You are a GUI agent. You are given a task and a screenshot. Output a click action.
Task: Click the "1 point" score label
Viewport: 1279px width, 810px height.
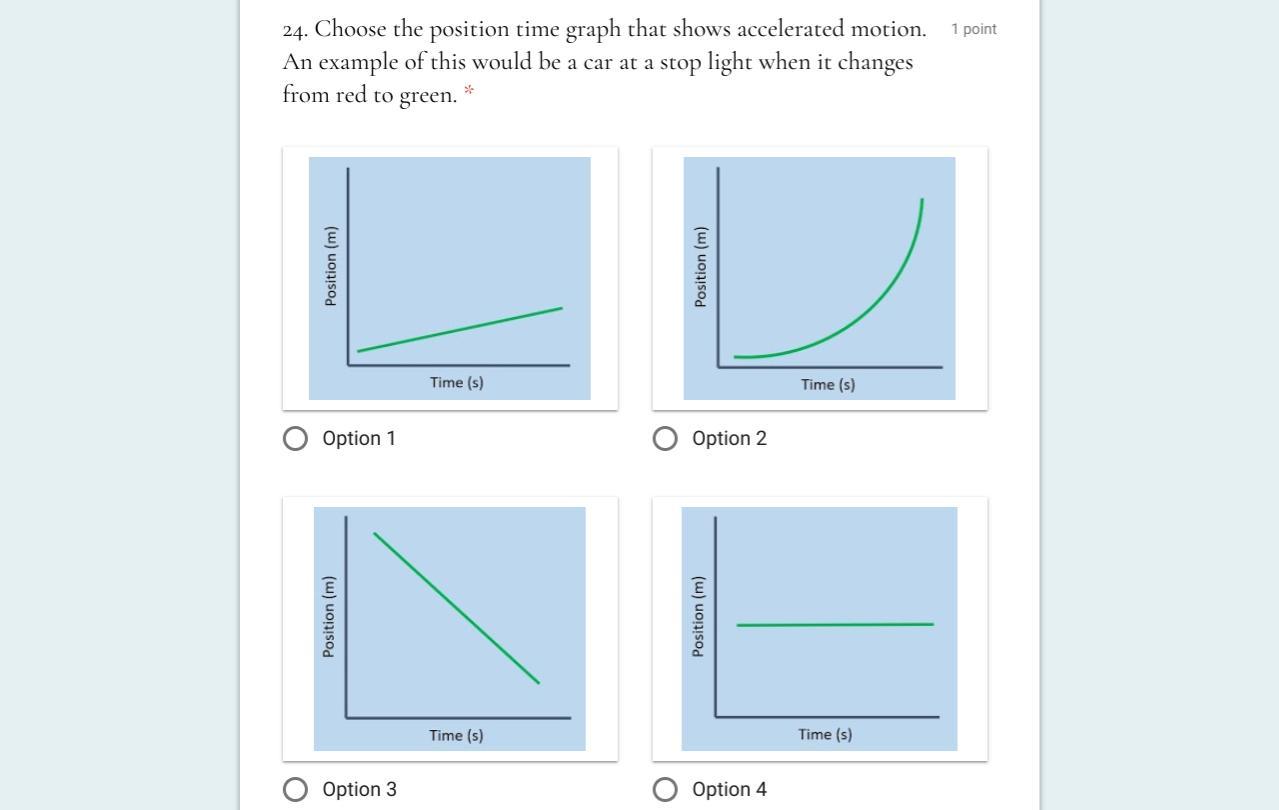[x=973, y=30]
